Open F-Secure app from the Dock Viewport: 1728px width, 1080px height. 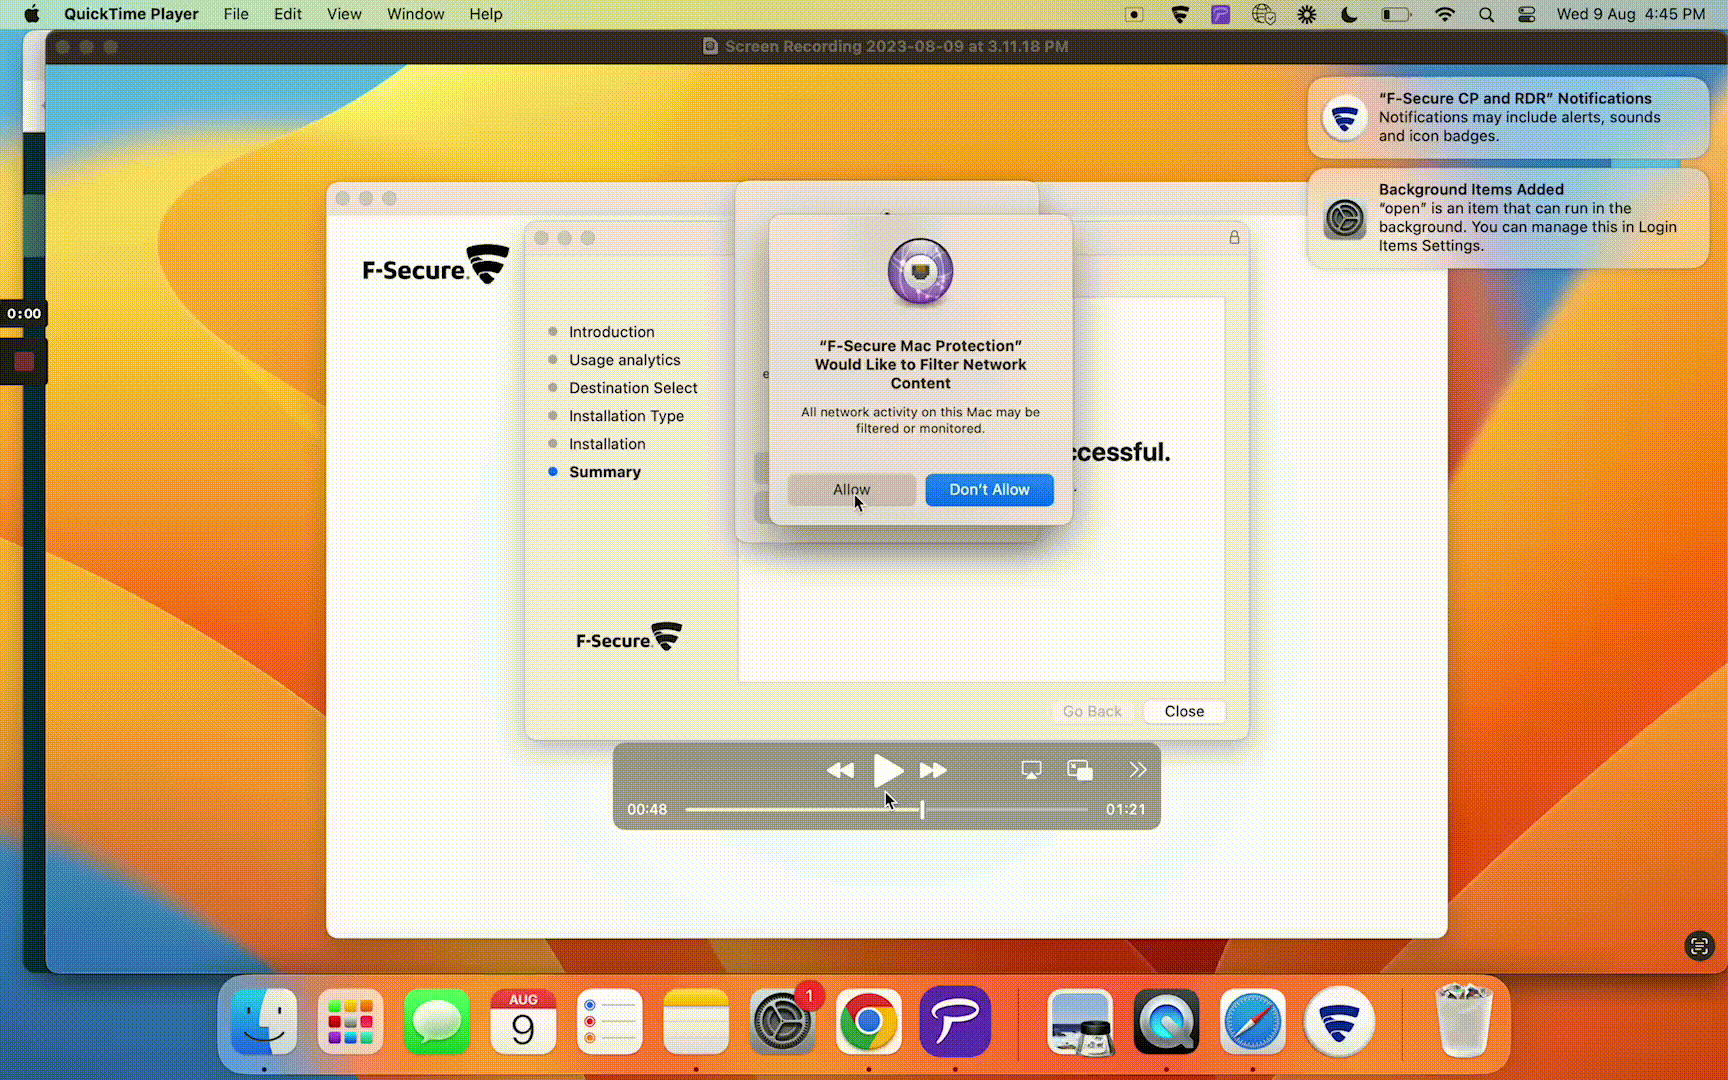coord(1339,1022)
